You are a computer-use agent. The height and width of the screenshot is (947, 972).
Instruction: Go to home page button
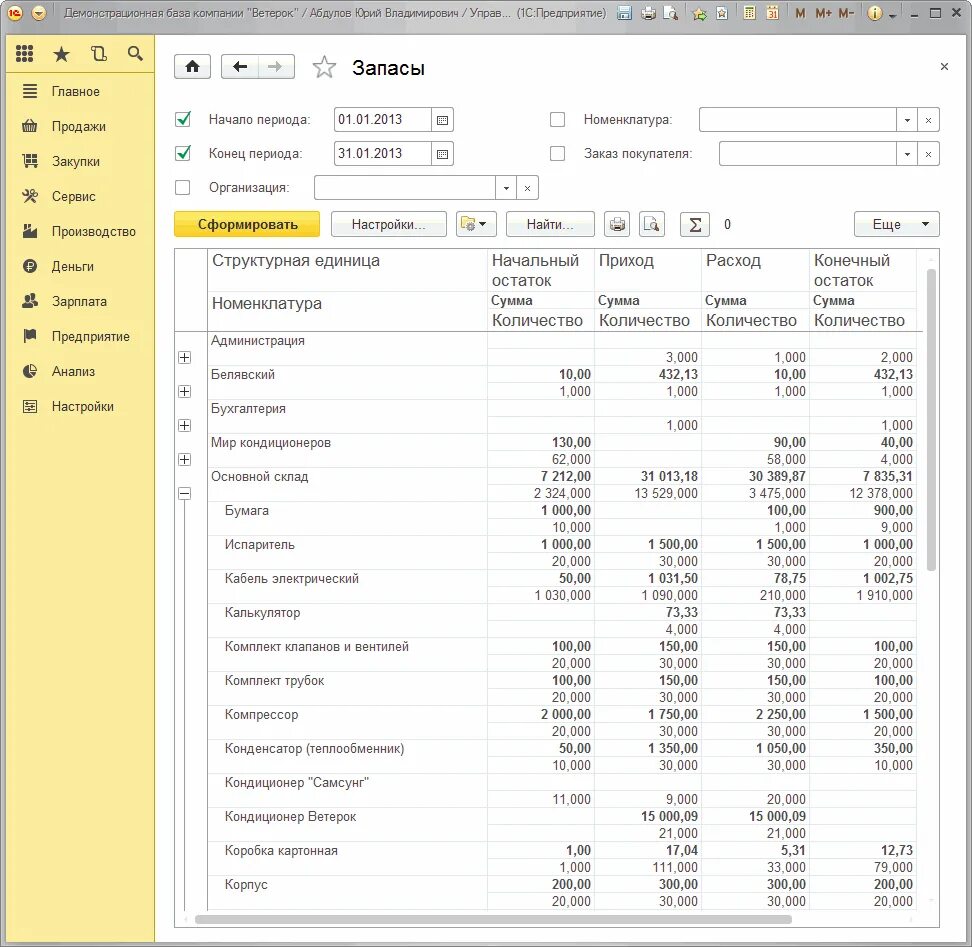[x=192, y=67]
